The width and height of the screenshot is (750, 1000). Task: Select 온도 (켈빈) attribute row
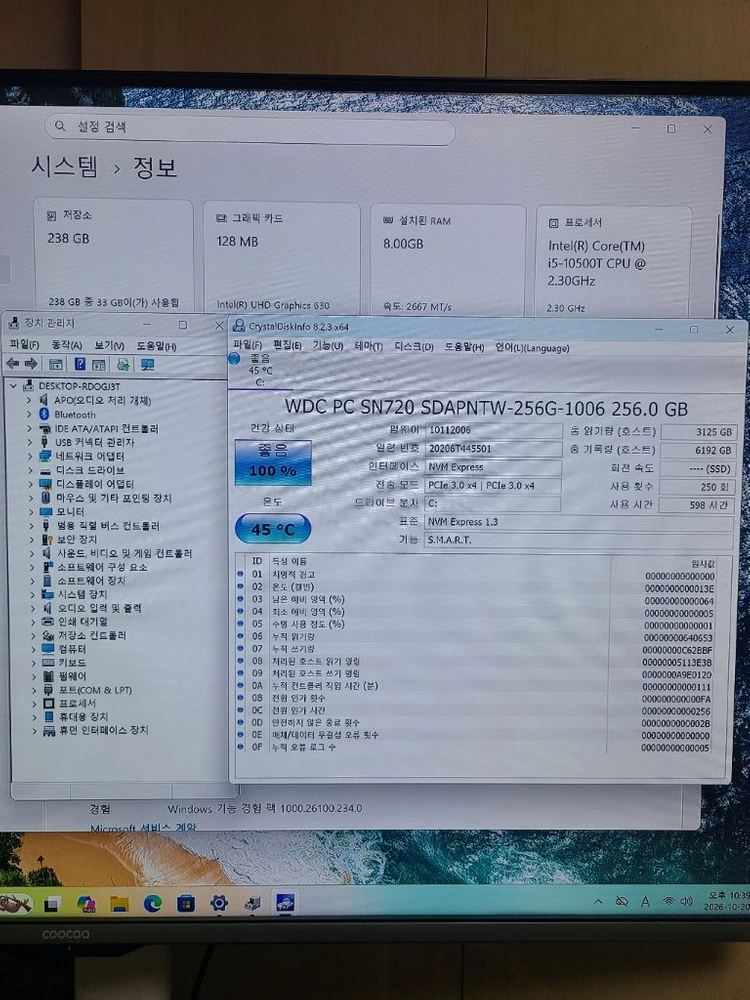point(475,587)
